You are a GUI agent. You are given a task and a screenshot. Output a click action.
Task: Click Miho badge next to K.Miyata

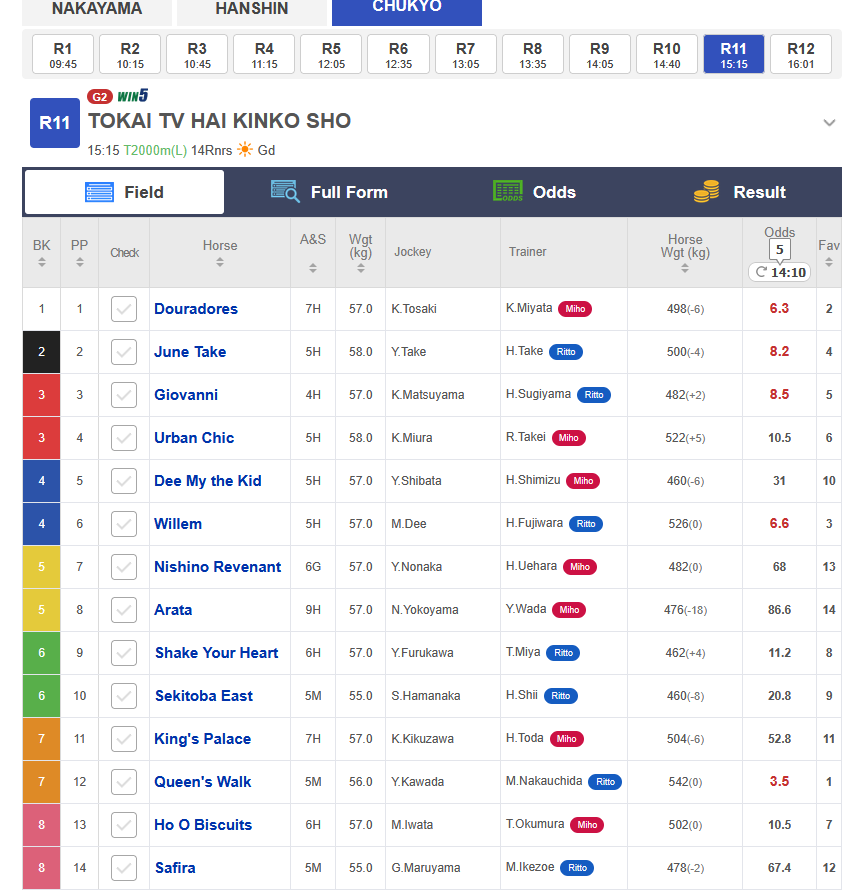575,309
